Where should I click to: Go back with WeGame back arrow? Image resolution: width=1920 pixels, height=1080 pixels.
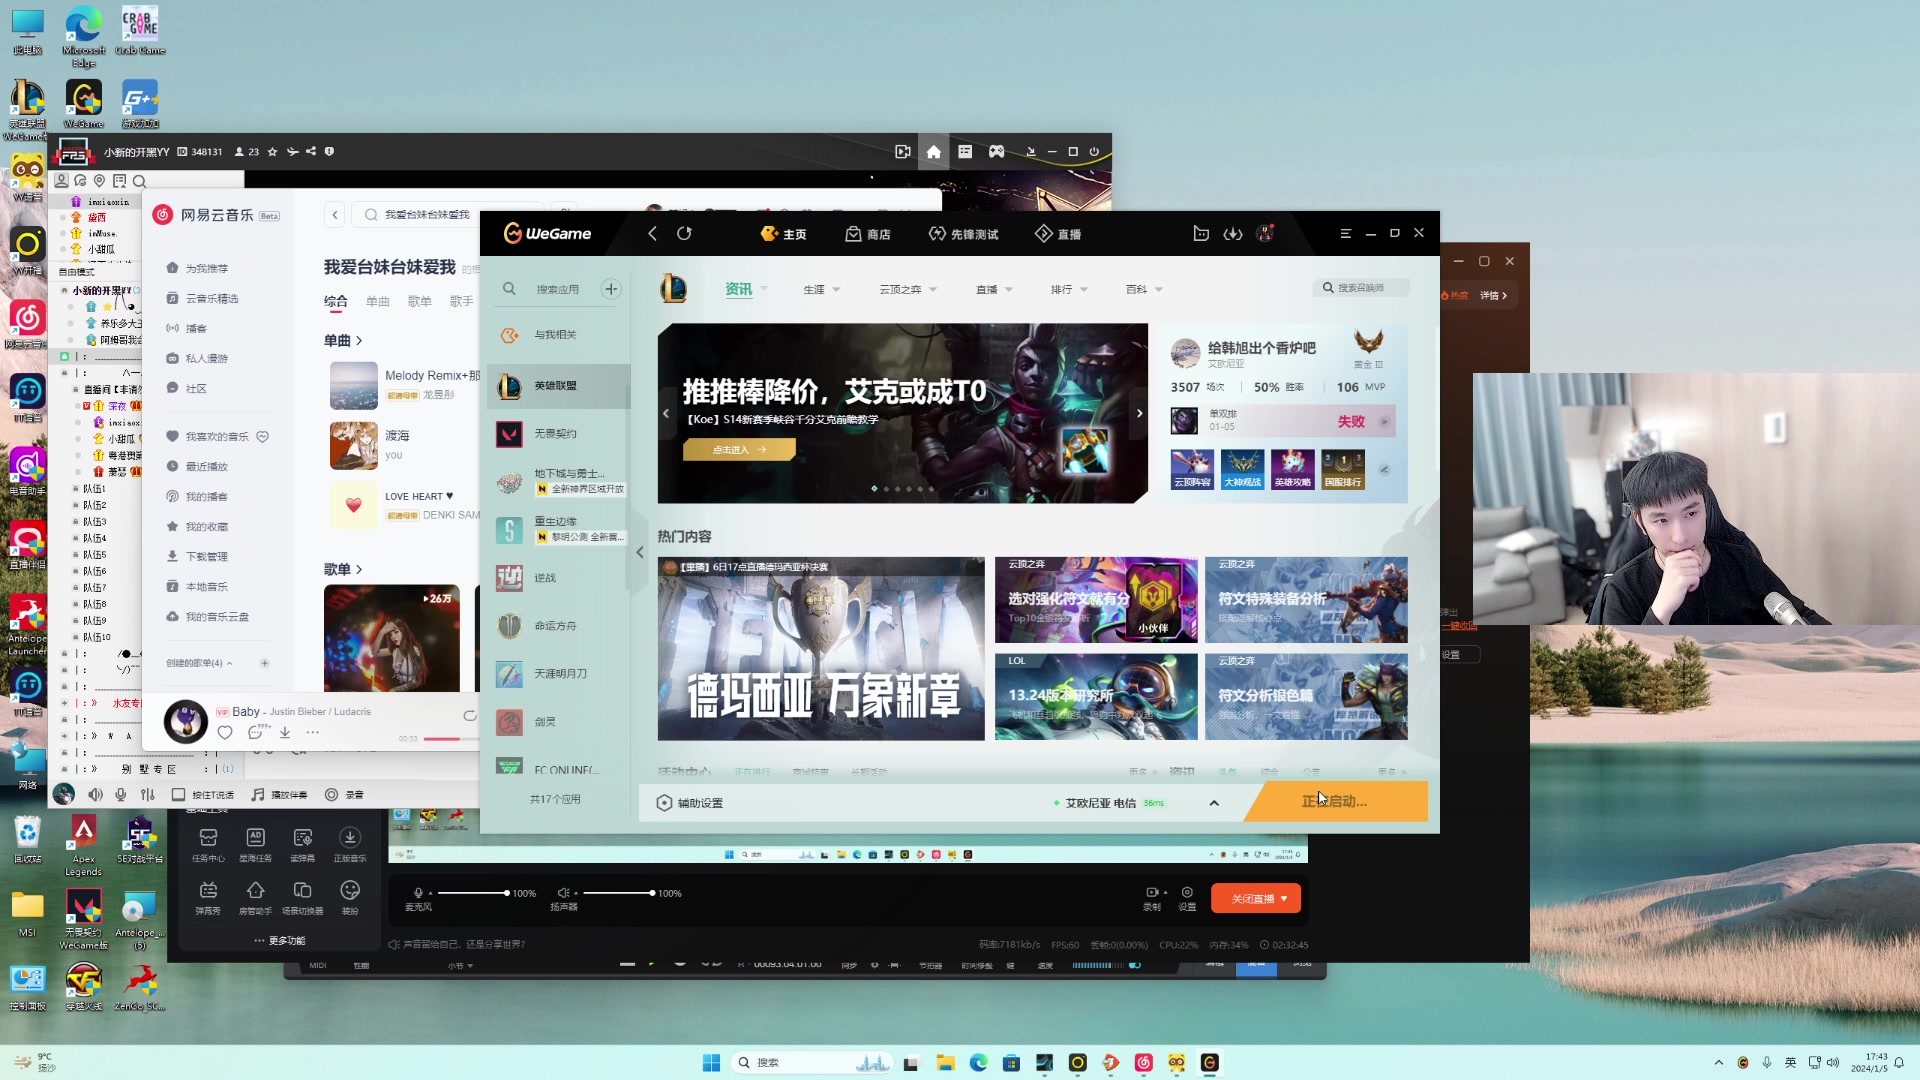652,233
